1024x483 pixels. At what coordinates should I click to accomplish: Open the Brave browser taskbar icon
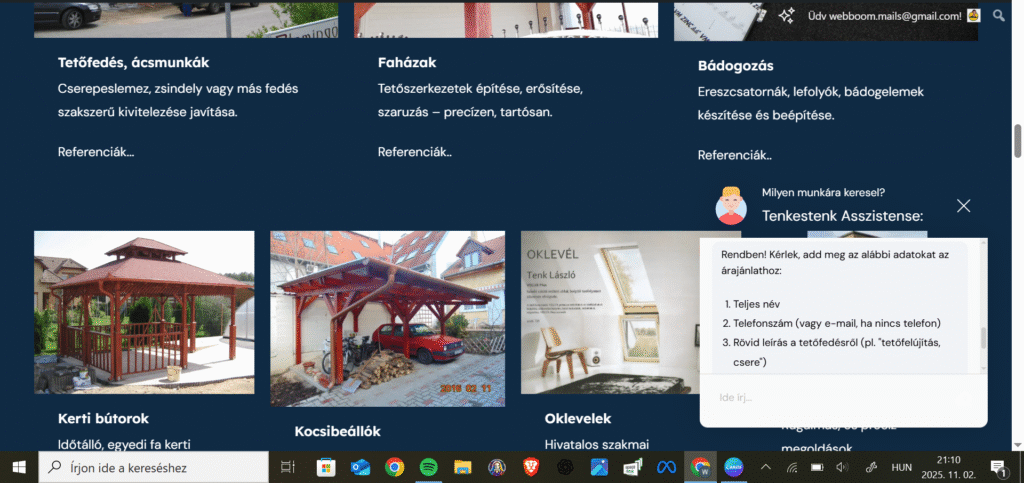[531, 467]
